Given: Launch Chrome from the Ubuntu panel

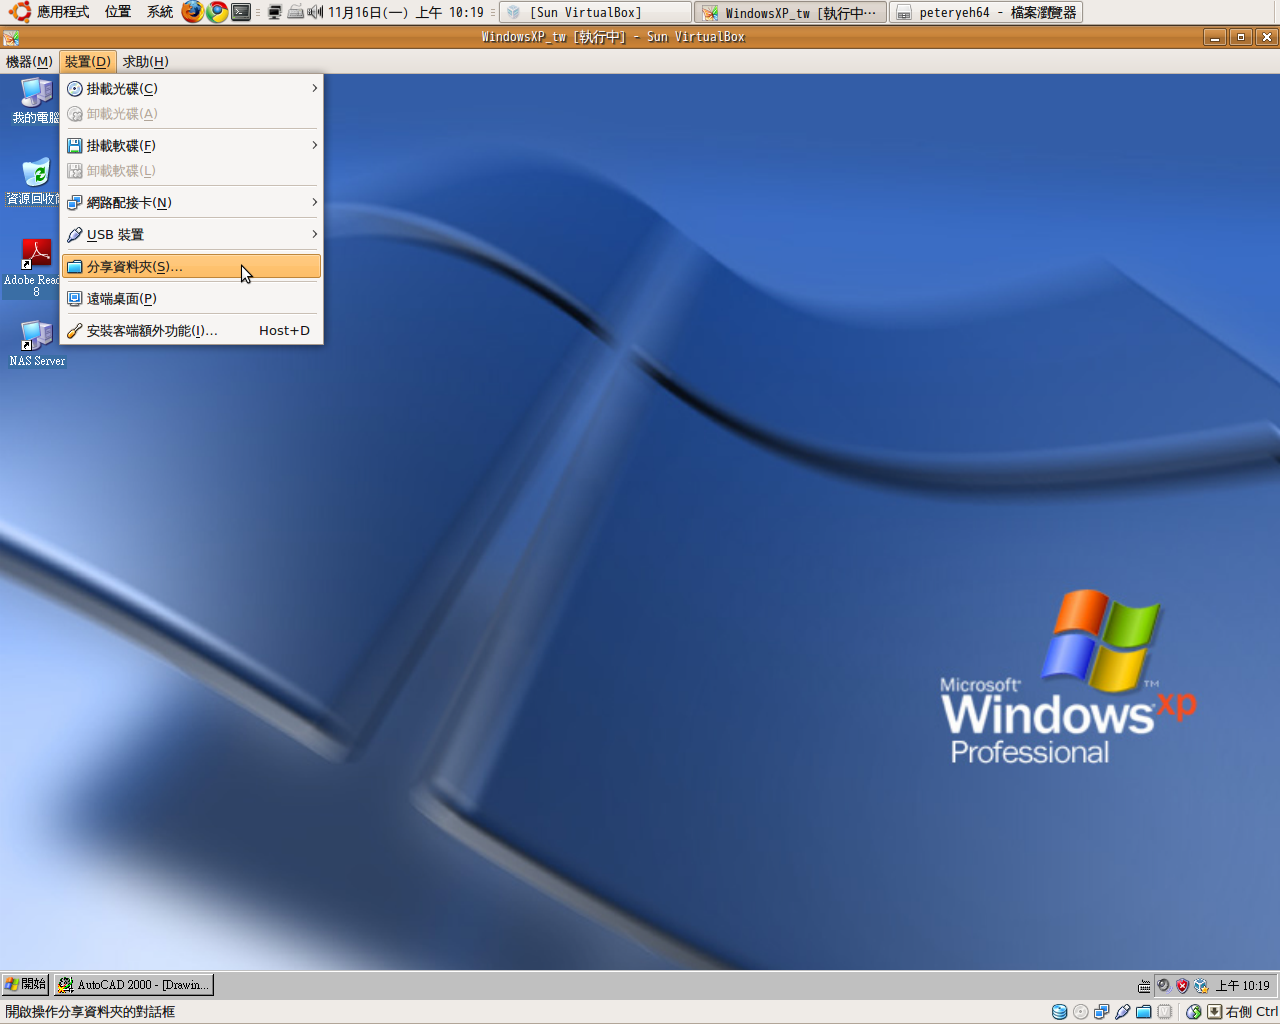Looking at the screenshot, I should pyautogui.click(x=217, y=12).
